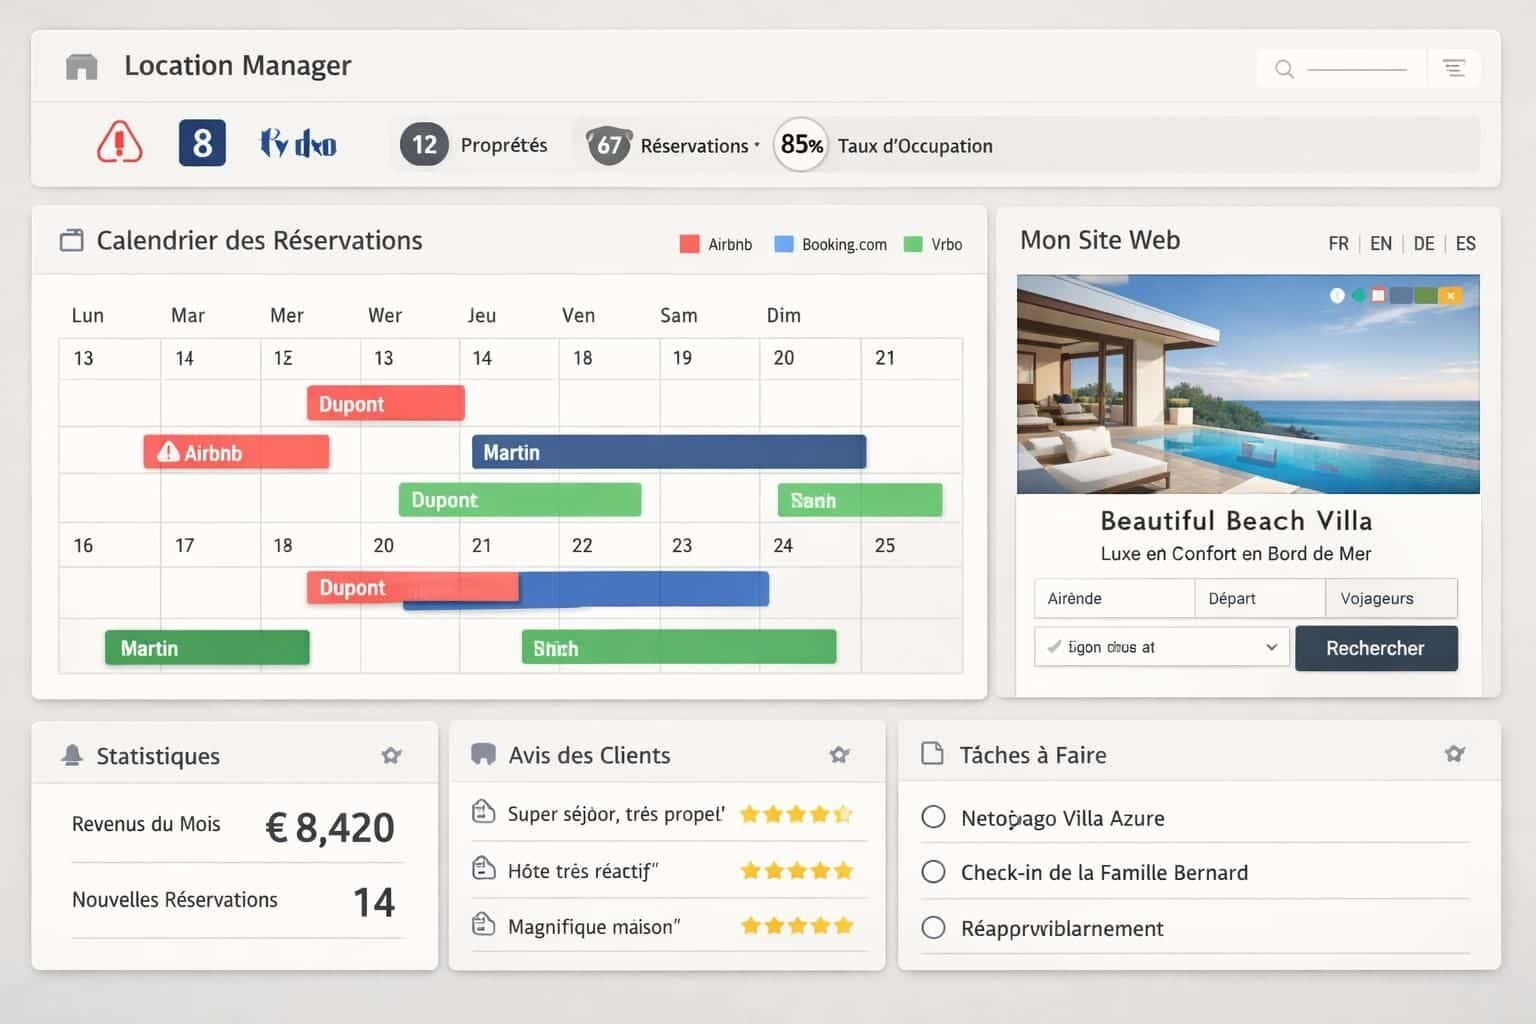Click the search magnifier icon at top right

click(x=1283, y=69)
